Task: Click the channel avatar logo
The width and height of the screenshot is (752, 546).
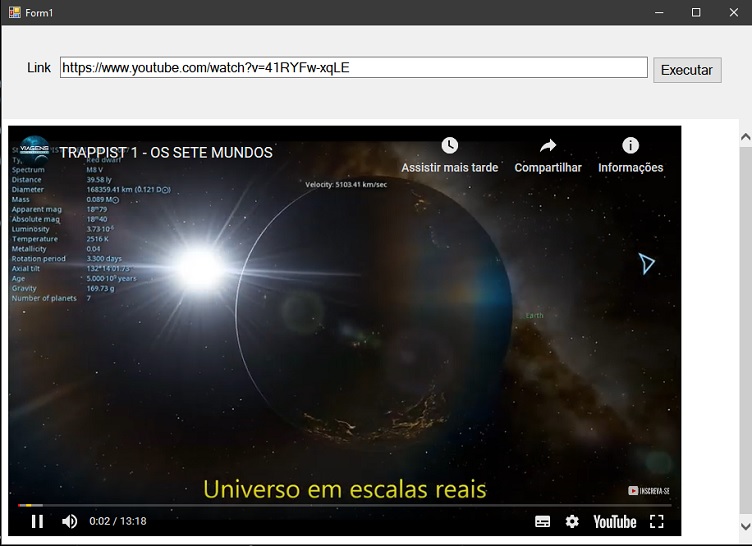Action: coord(34,151)
